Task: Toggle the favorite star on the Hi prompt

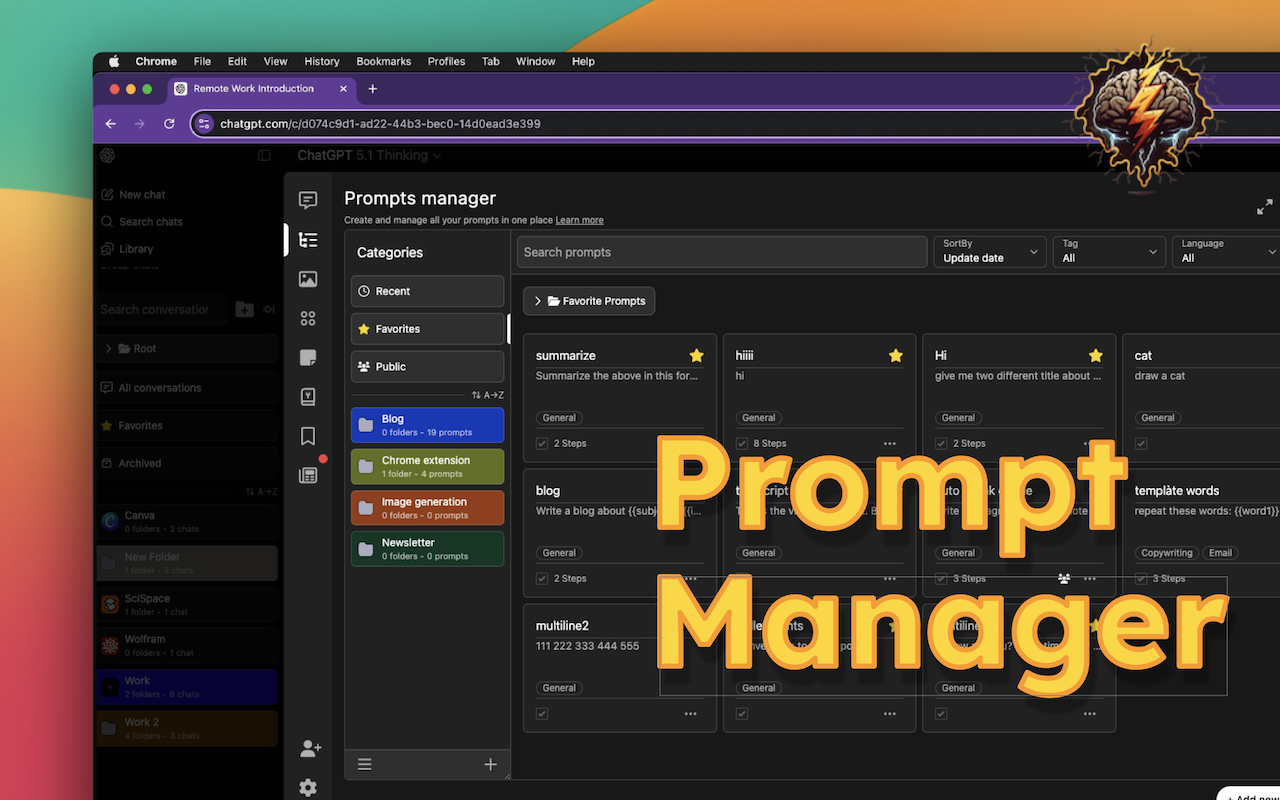Action: 1096,356
